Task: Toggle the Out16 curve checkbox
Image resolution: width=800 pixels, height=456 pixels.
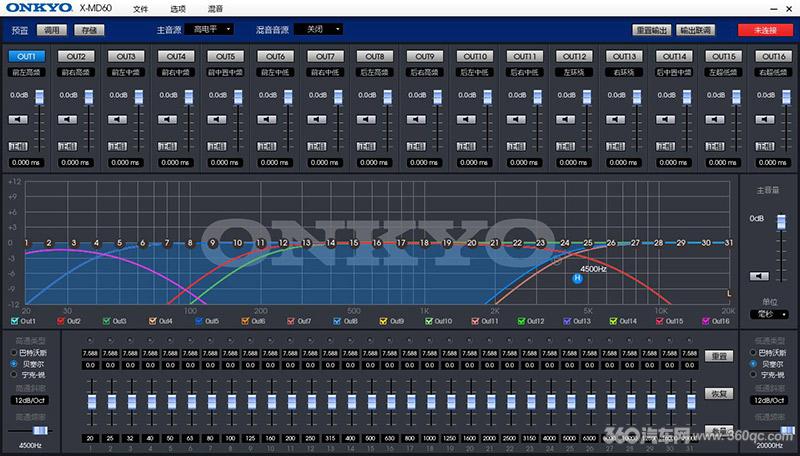Action: [x=706, y=321]
